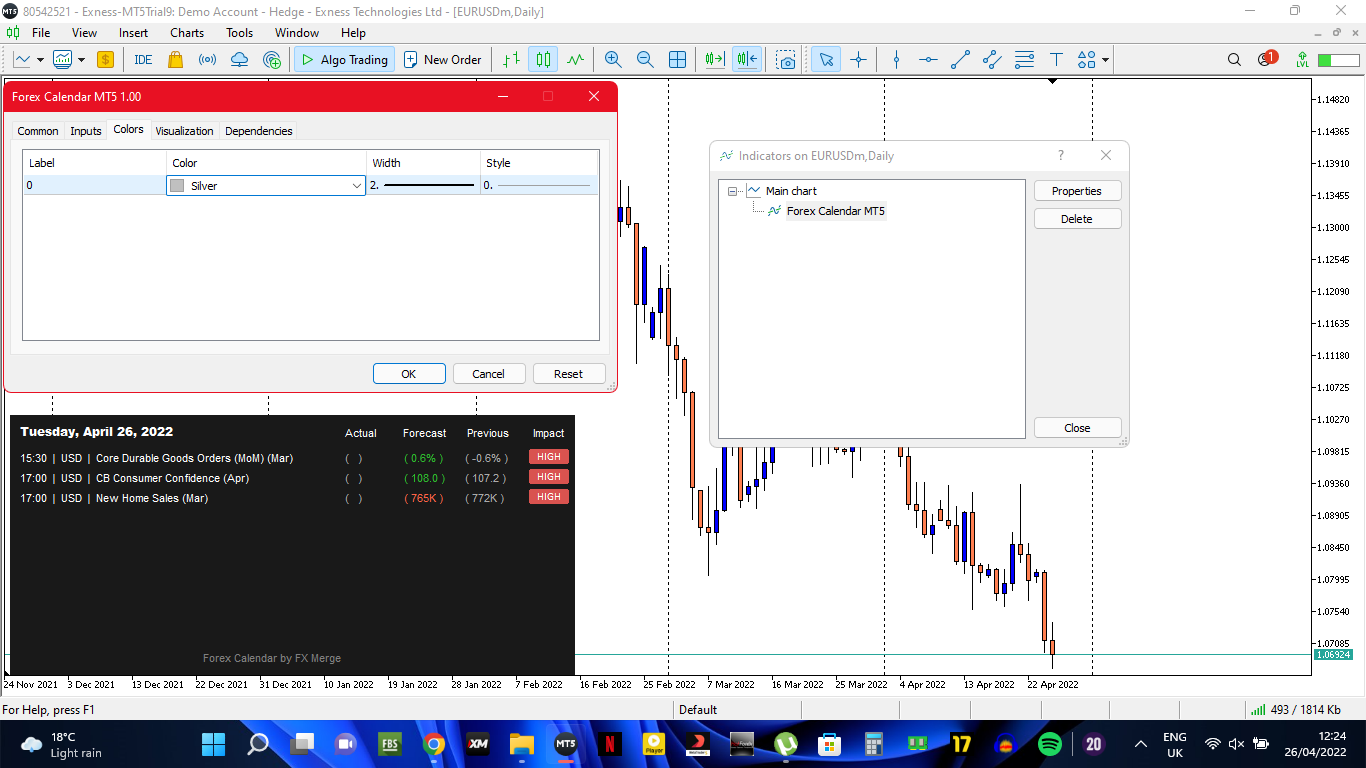Screen dimensions: 1366x768
Task: Click the line Width cell
Action: pos(423,185)
